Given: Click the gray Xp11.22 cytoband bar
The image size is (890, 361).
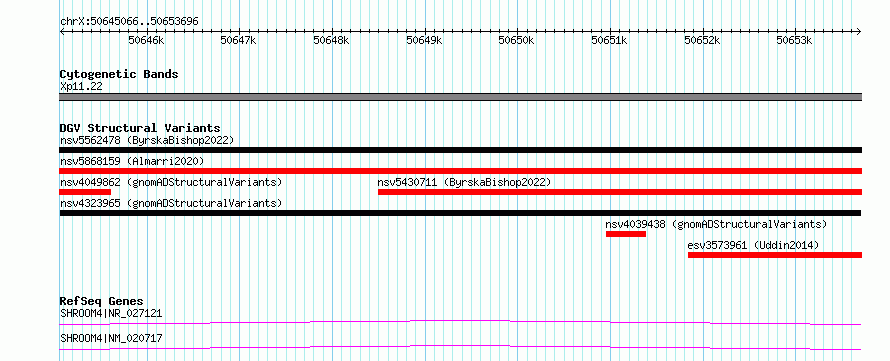Looking at the screenshot, I should tap(460, 97).
